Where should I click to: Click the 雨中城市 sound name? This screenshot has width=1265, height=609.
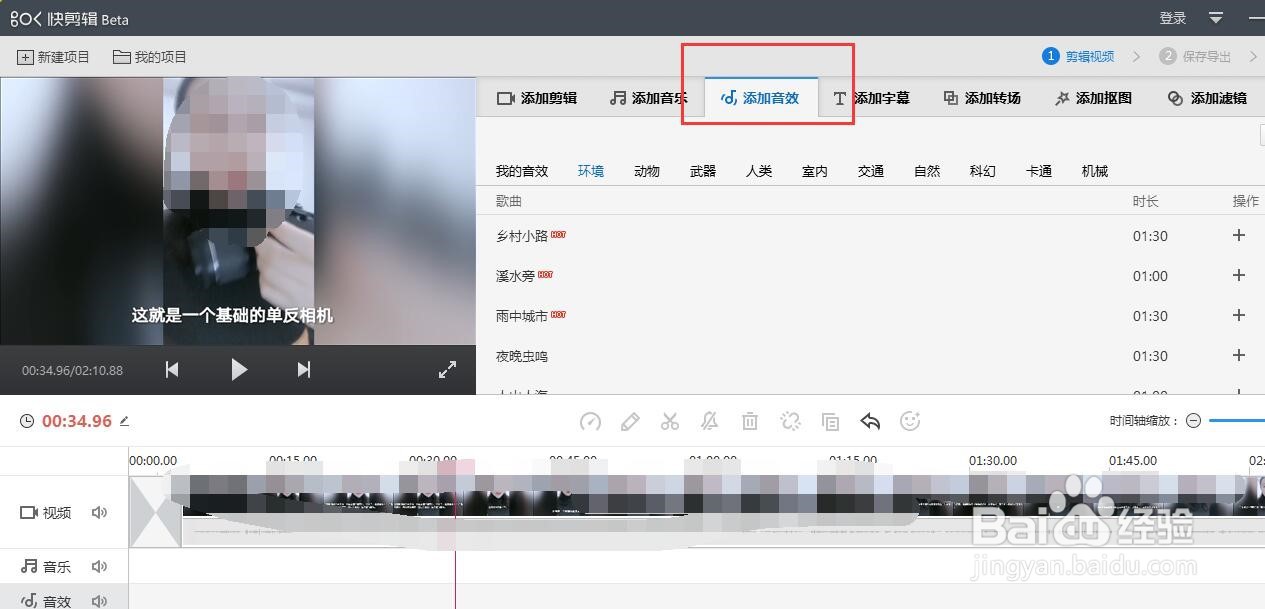(522, 316)
